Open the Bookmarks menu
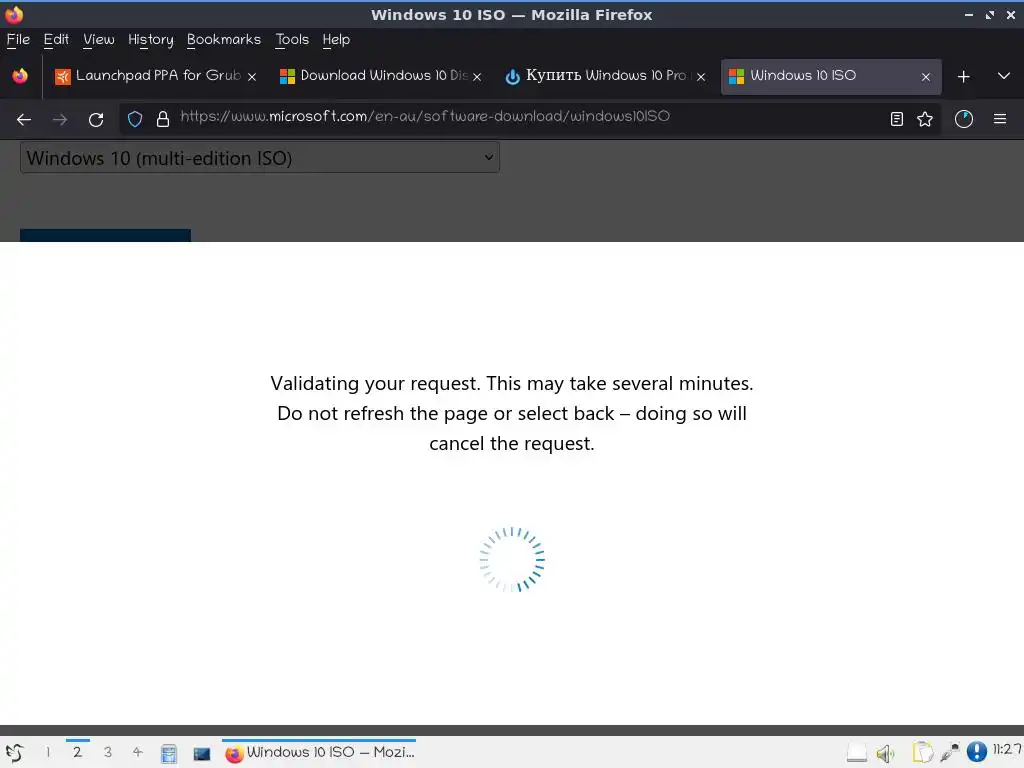The width and height of the screenshot is (1024, 768). point(224,40)
